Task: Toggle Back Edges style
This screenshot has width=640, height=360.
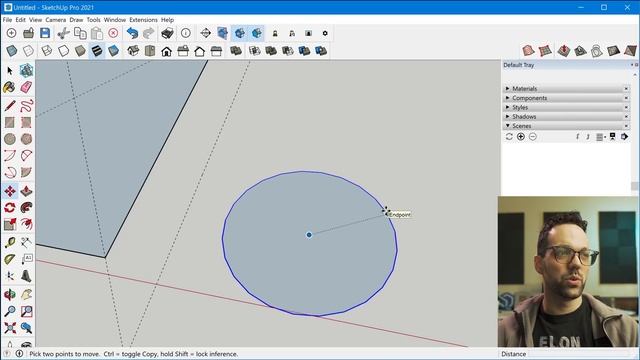Action: pos(28,51)
